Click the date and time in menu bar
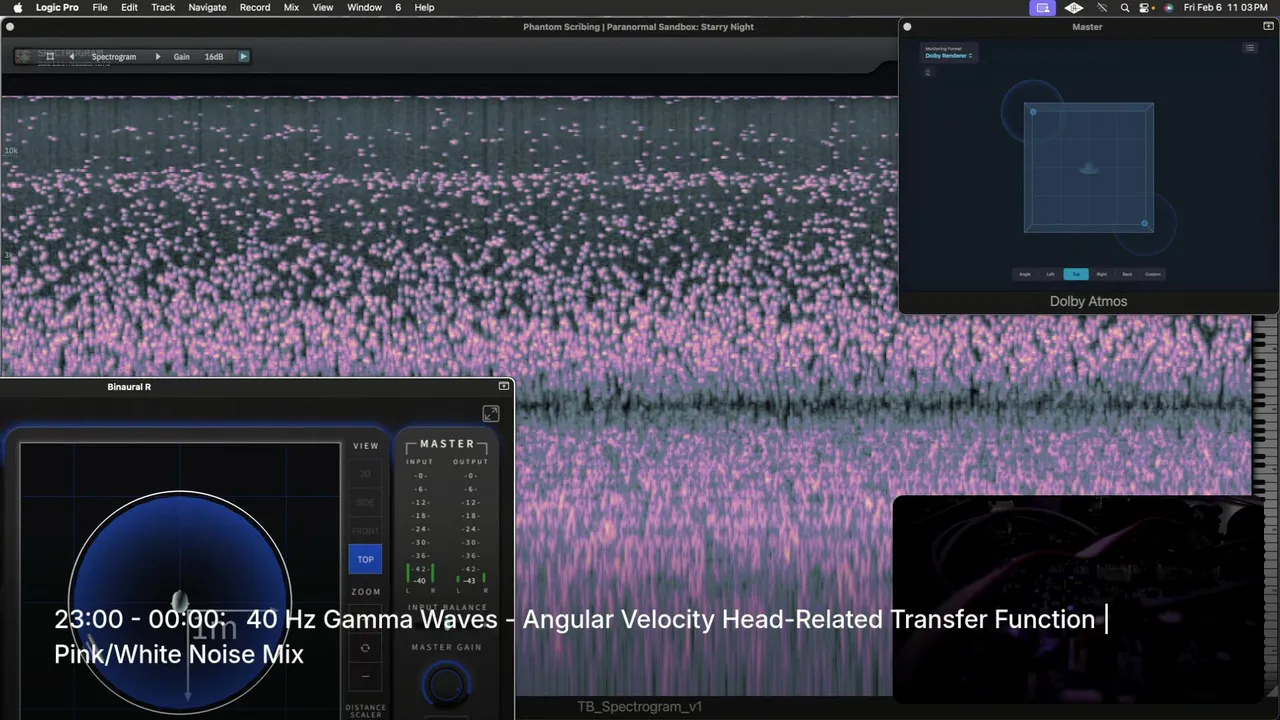Screen dimensions: 1280x720 pos(1226,7)
